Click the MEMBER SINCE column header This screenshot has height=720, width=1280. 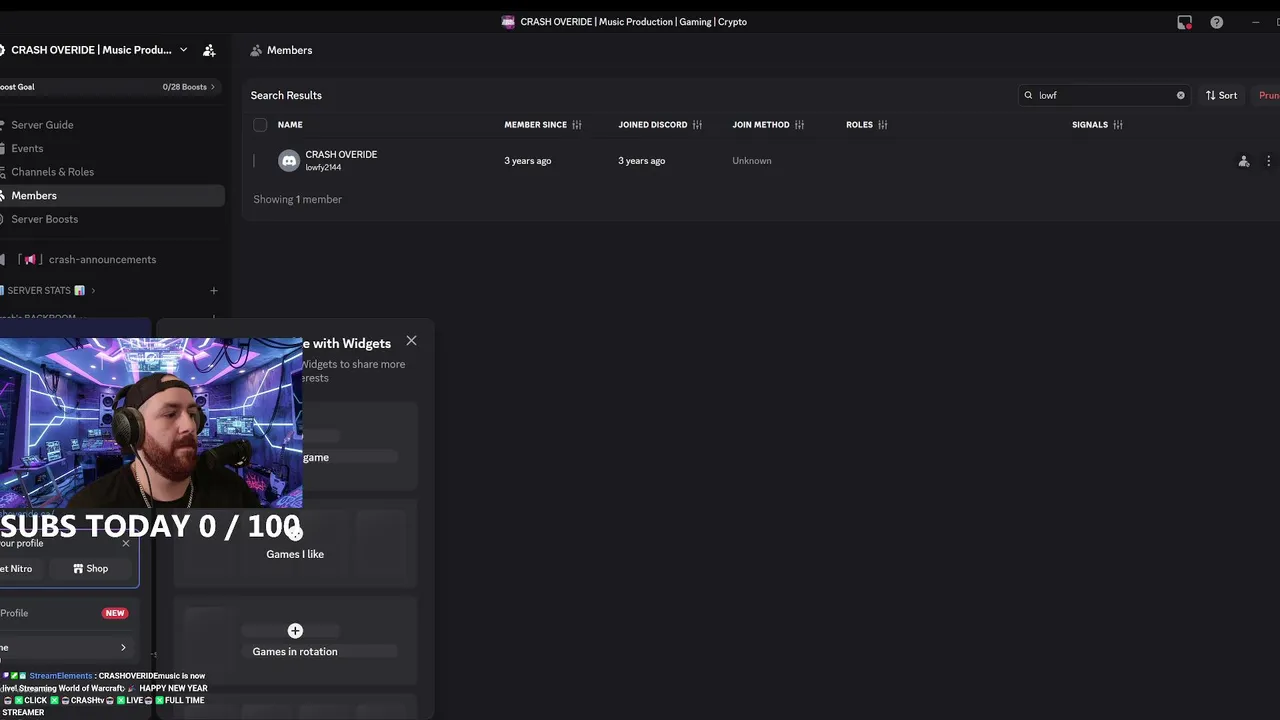pyautogui.click(x=535, y=125)
